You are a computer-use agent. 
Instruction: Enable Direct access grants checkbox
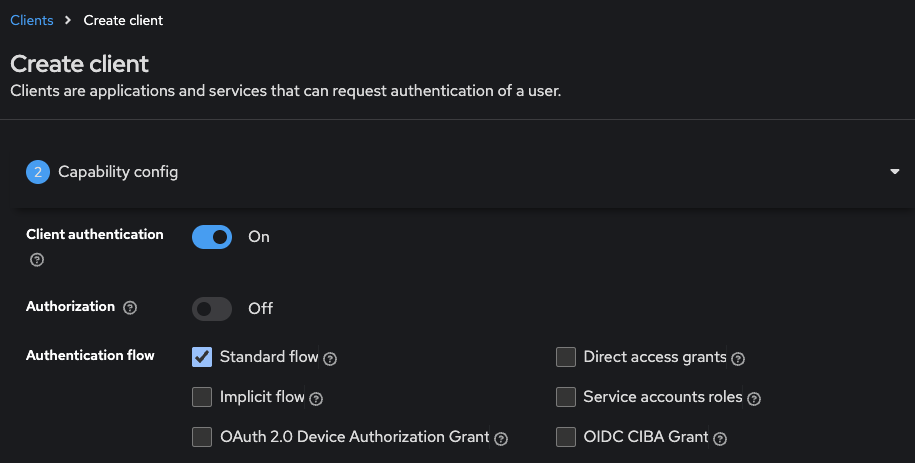click(x=566, y=357)
